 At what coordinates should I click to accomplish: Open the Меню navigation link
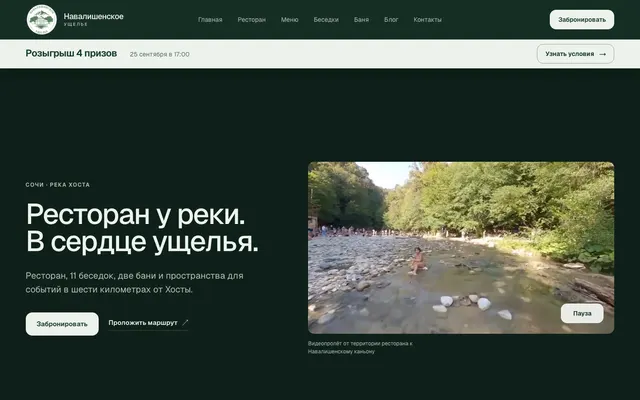289,20
